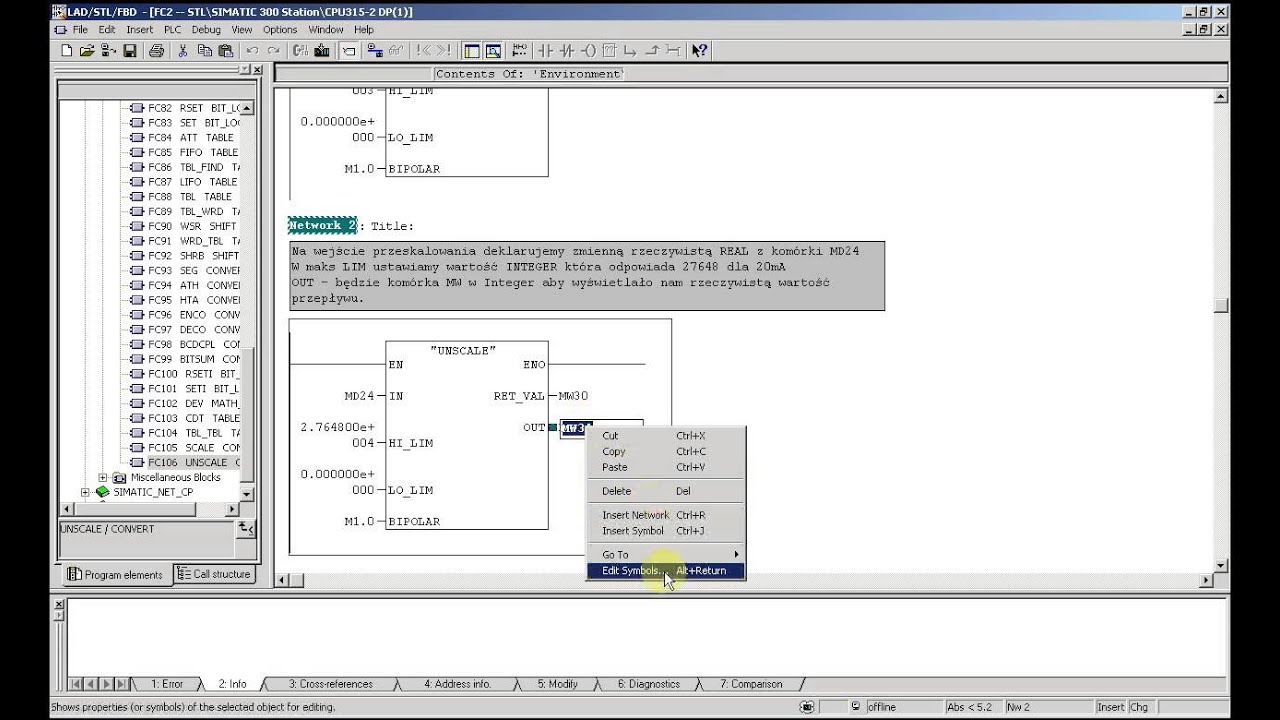
Task: Insert an output coil icon
Action: [589, 51]
